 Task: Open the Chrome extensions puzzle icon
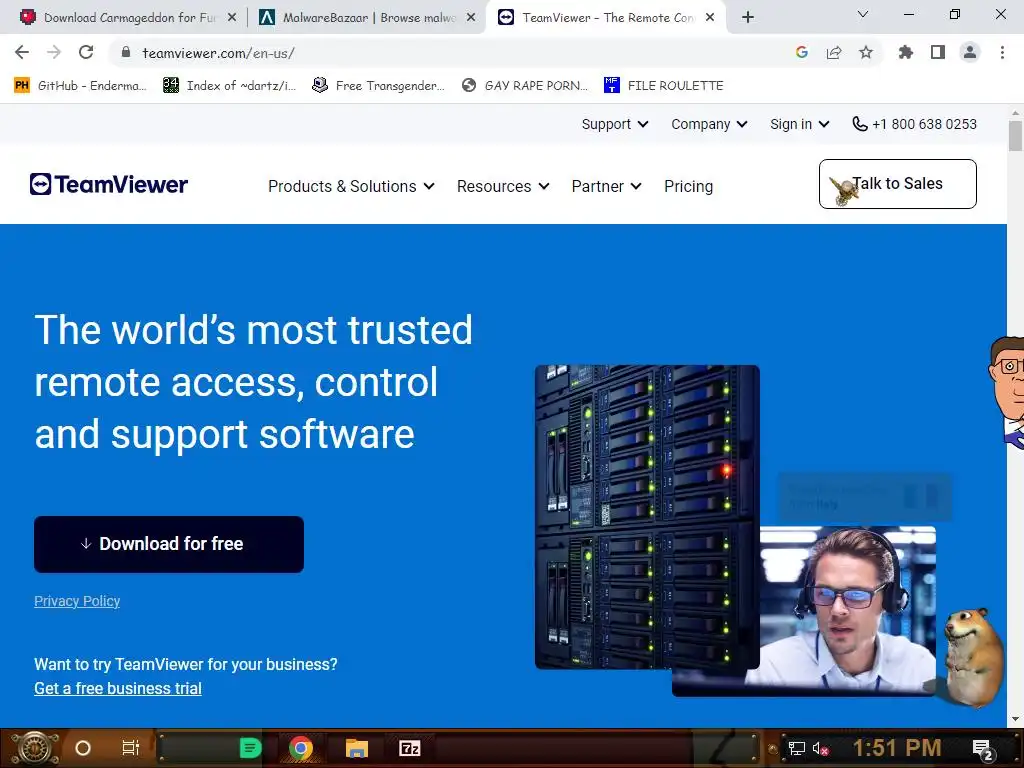(x=906, y=52)
